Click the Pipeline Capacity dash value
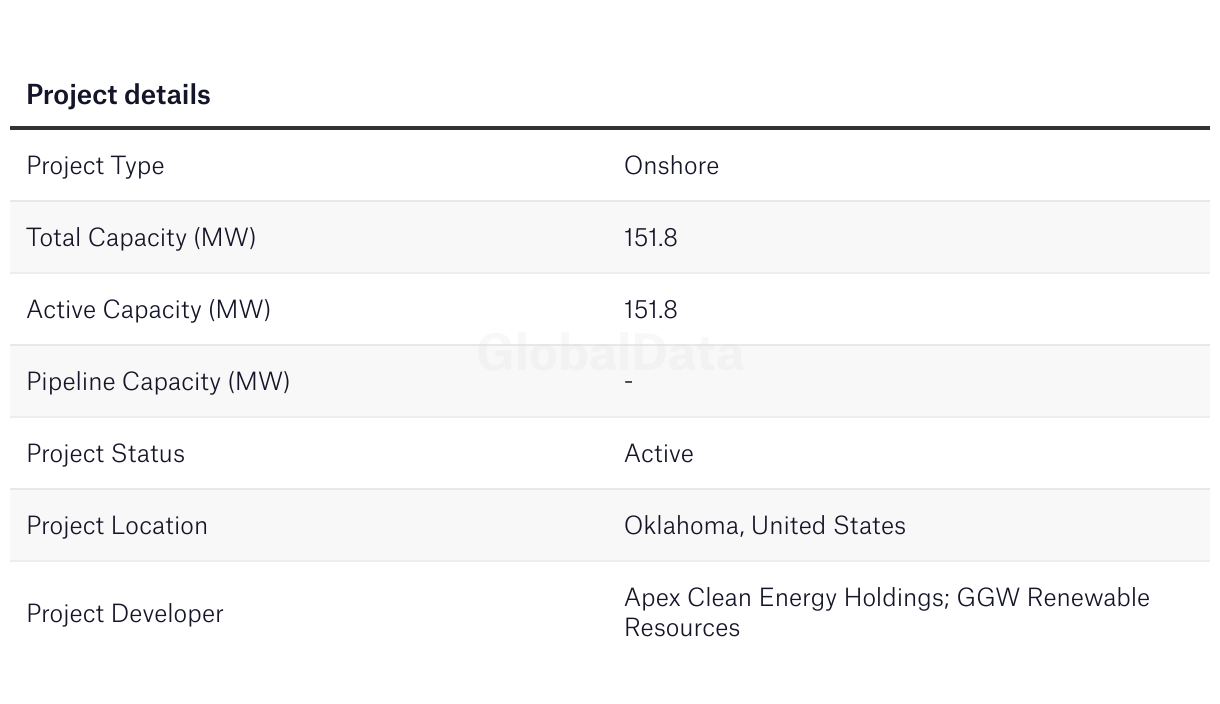 (628, 381)
